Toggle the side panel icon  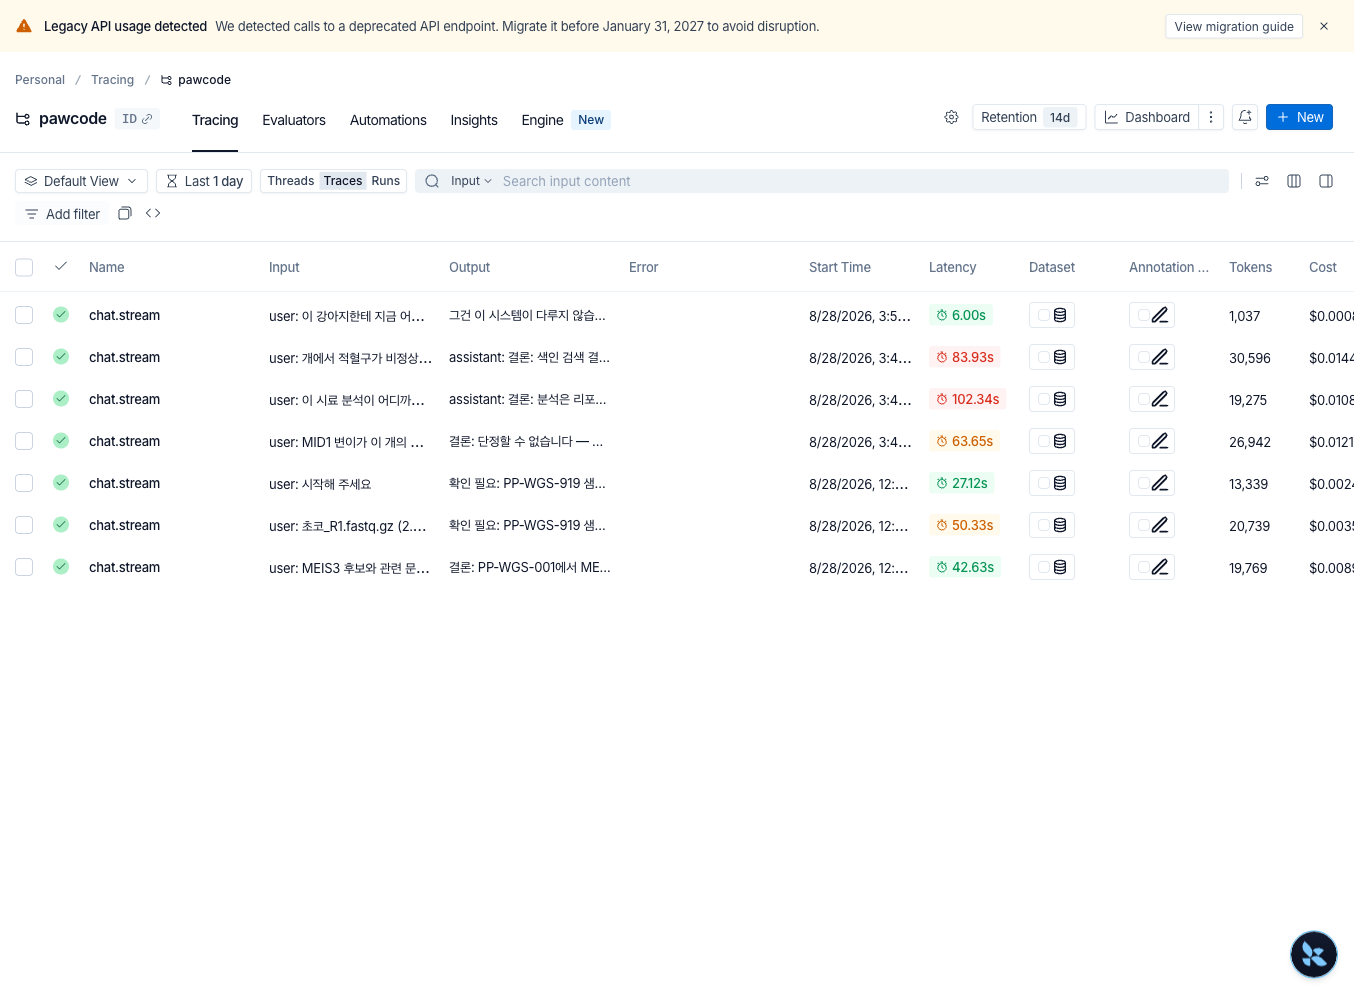(x=1326, y=181)
